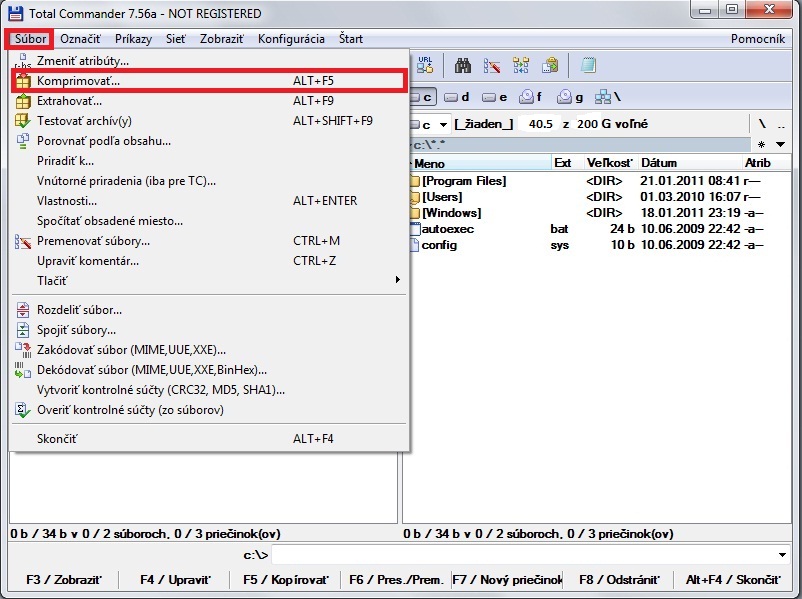Click the synchronize directories toolbar icon

click(x=521, y=65)
